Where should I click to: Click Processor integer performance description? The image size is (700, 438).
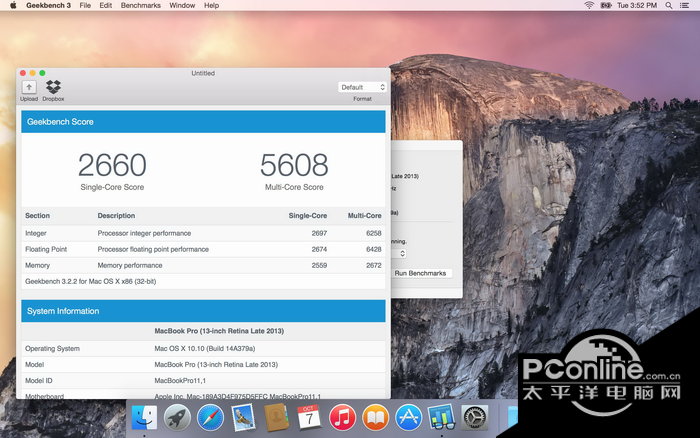pyautogui.click(x=144, y=233)
